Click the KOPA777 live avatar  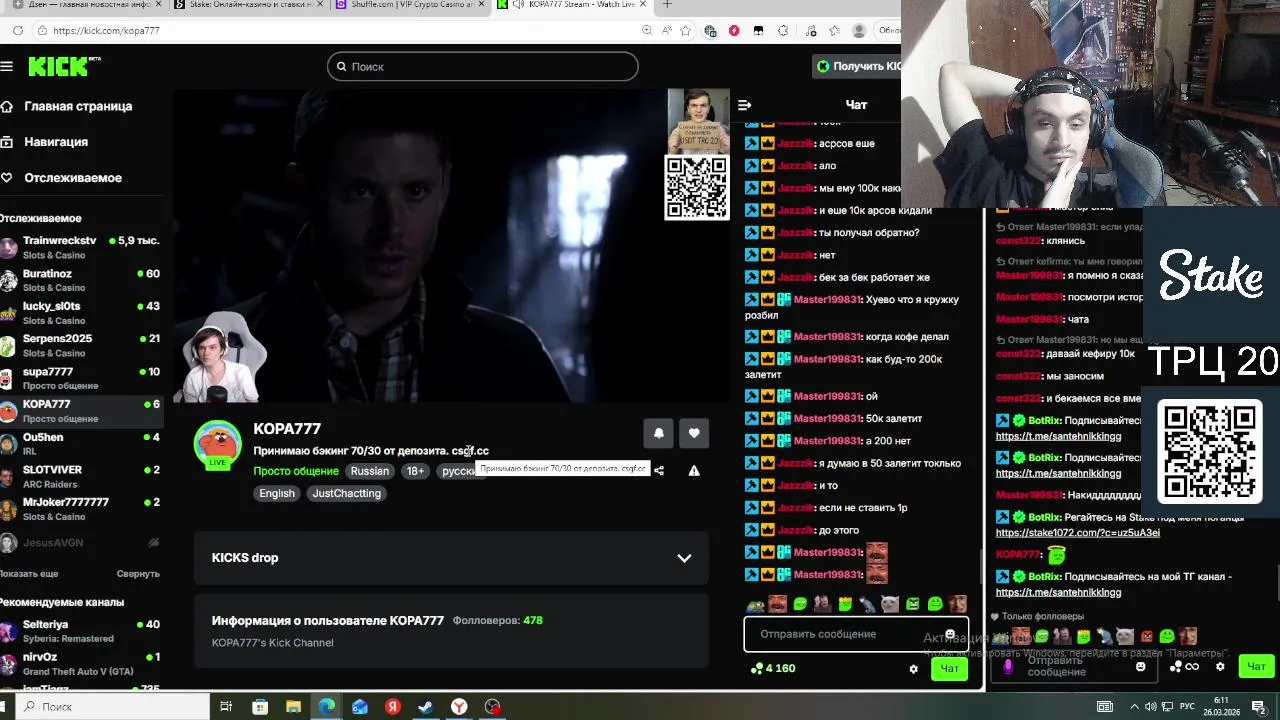[x=217, y=445]
